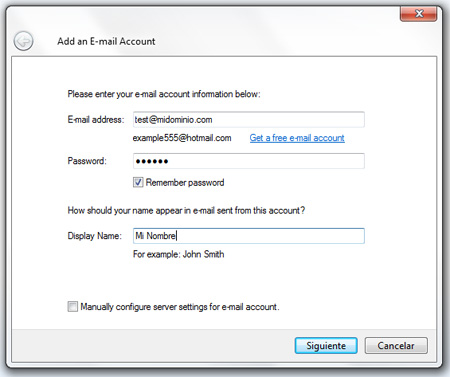
Task: Uncheck the Remember password checkbox
Action: click(x=138, y=182)
